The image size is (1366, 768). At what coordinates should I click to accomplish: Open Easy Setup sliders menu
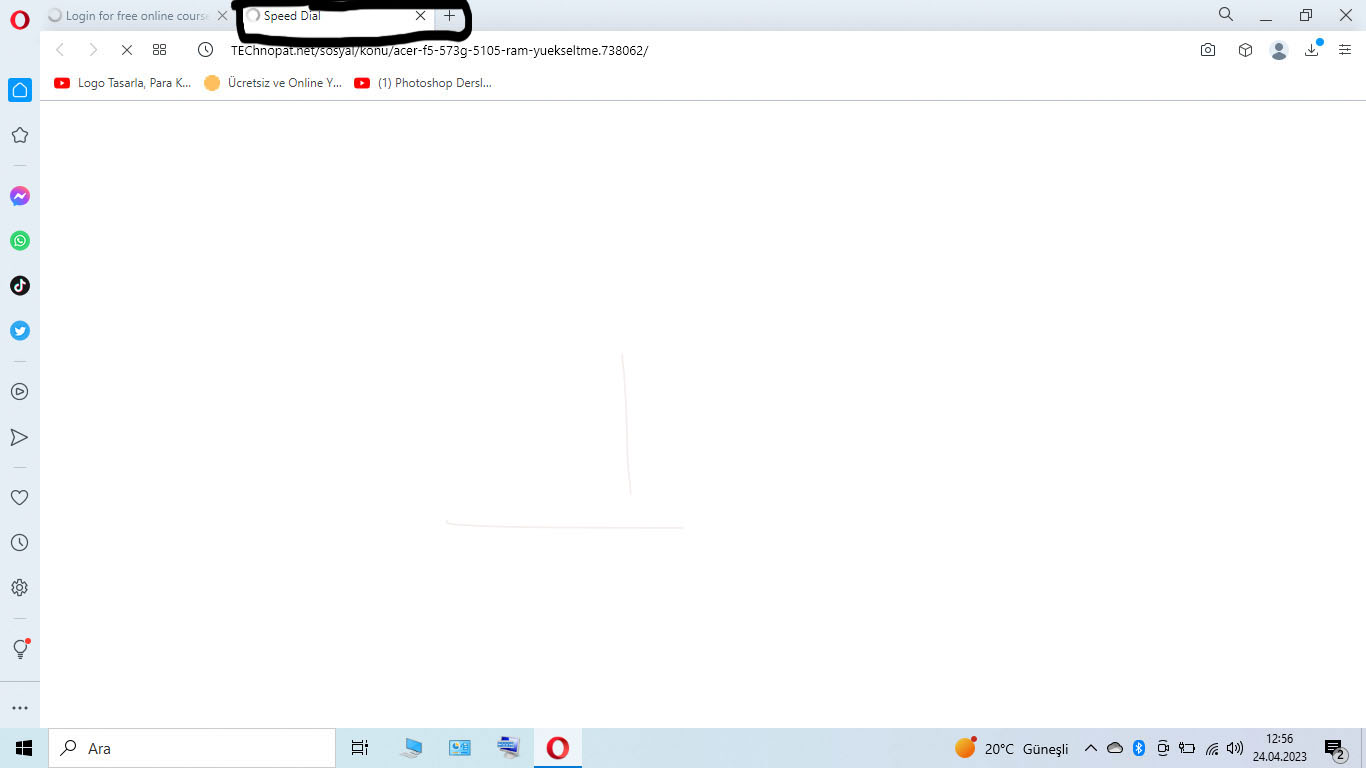(x=1345, y=50)
